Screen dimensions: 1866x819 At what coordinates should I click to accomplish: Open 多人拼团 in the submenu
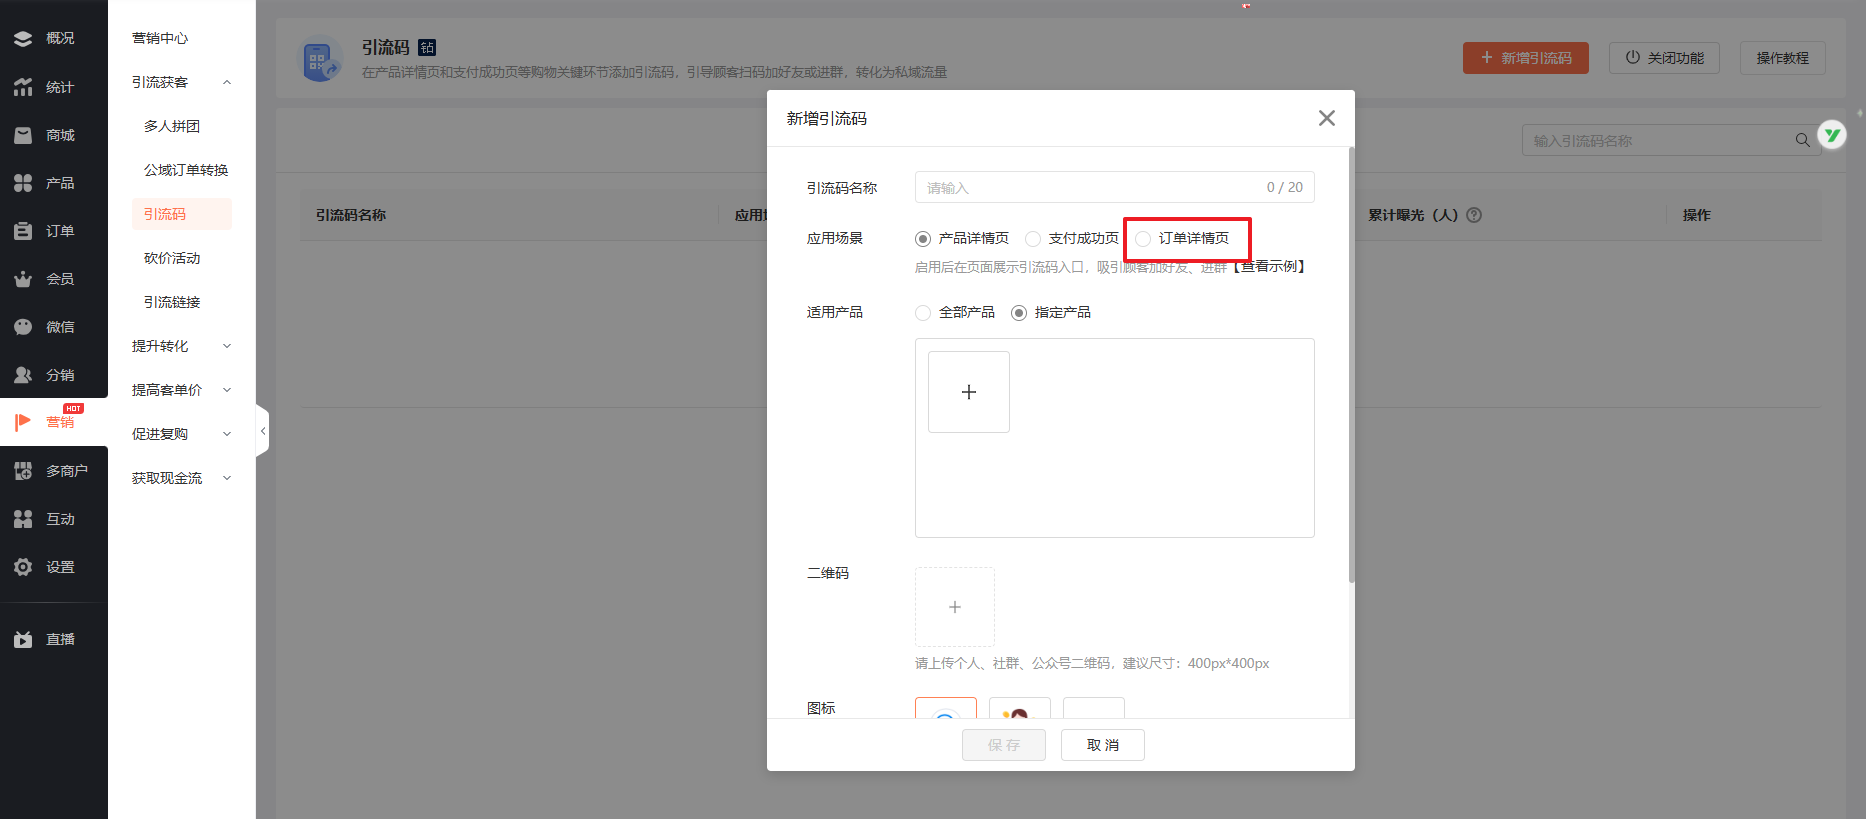click(172, 126)
